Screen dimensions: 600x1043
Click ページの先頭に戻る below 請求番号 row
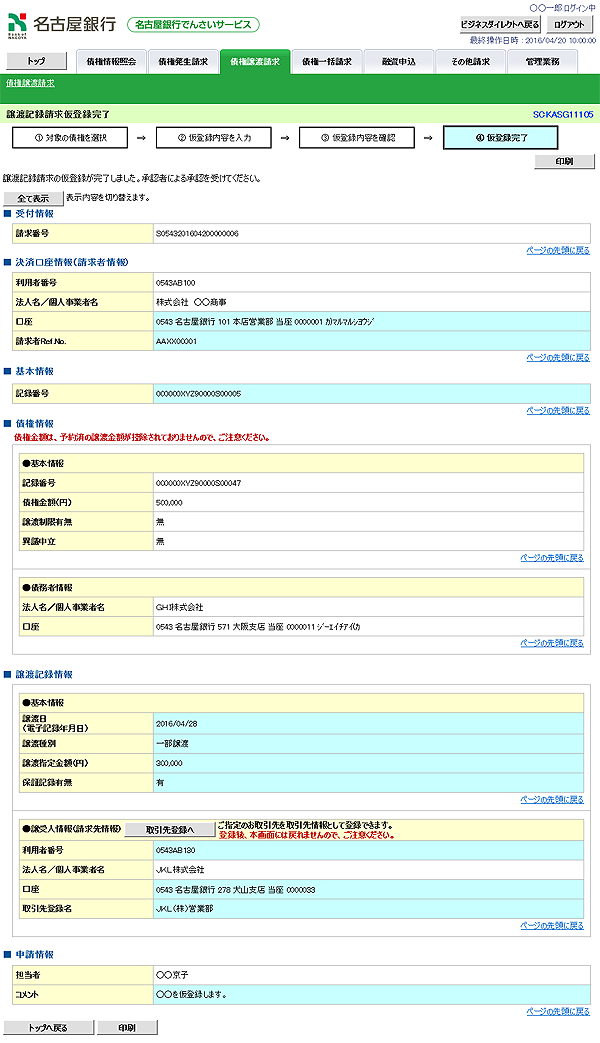[558, 251]
